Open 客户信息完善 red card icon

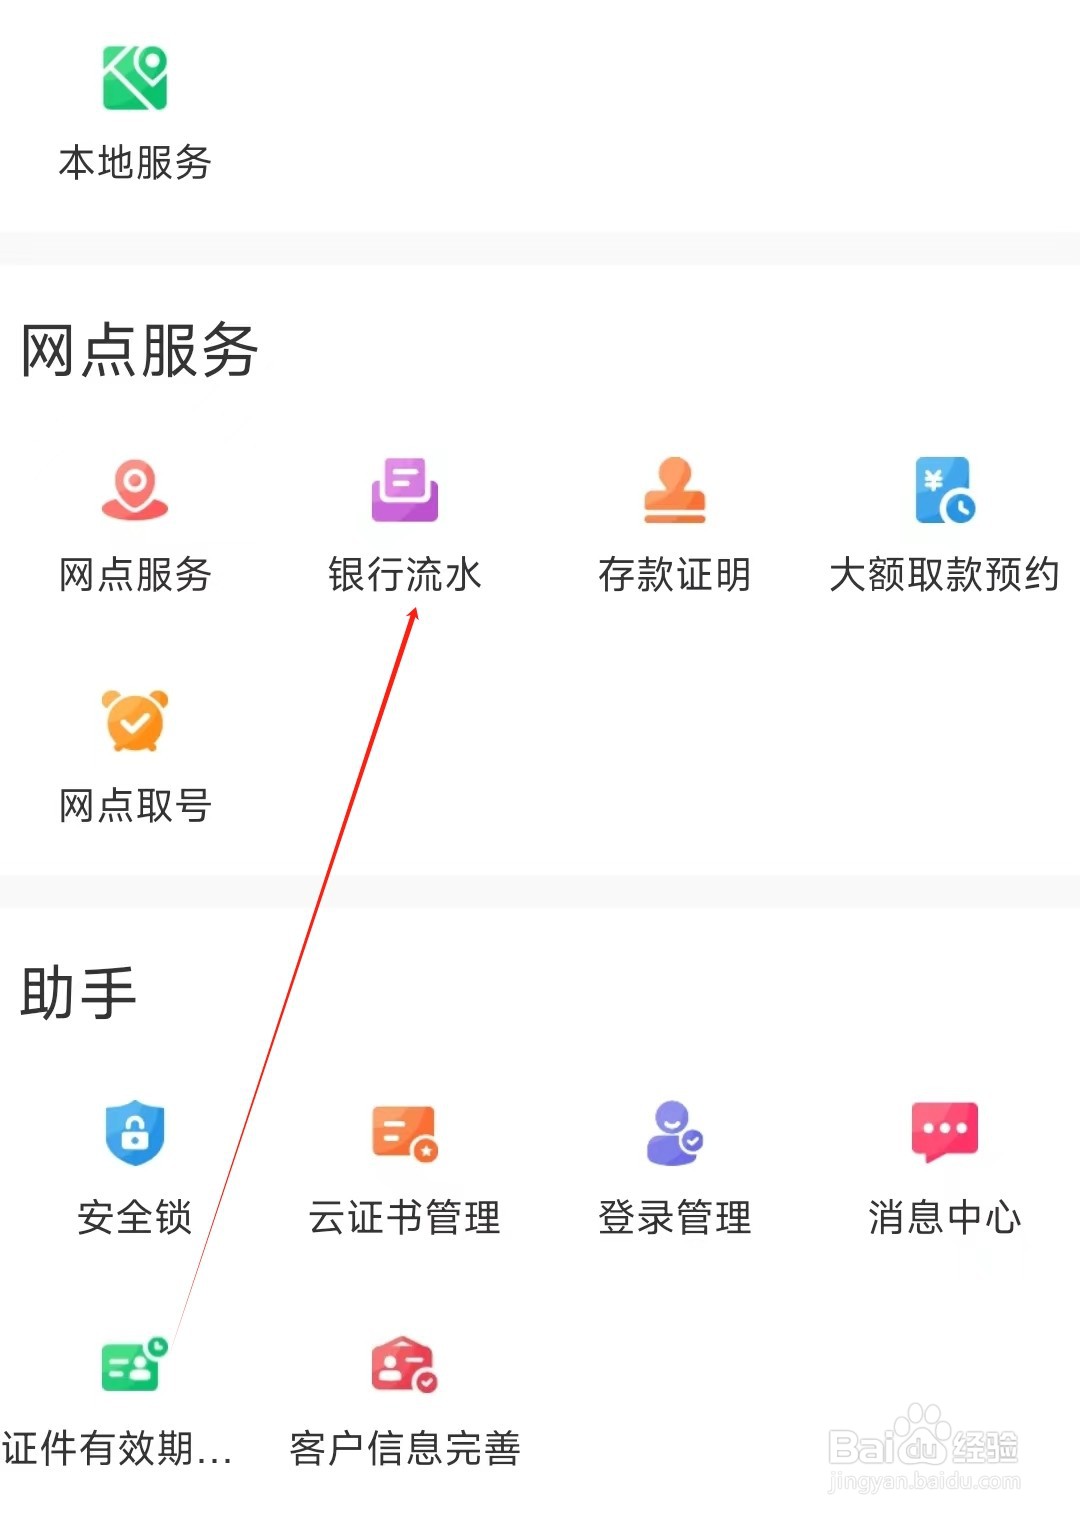405,1364
